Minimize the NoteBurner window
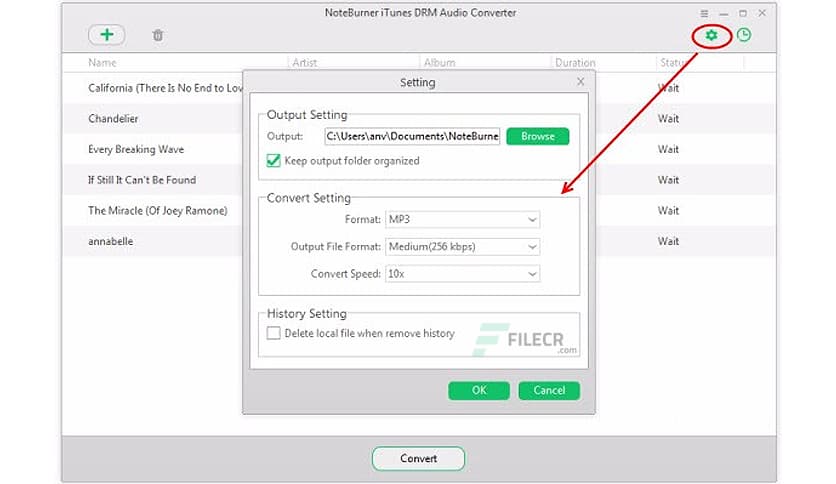Image resolution: width=836 pixels, height=484 pixels. point(724,13)
